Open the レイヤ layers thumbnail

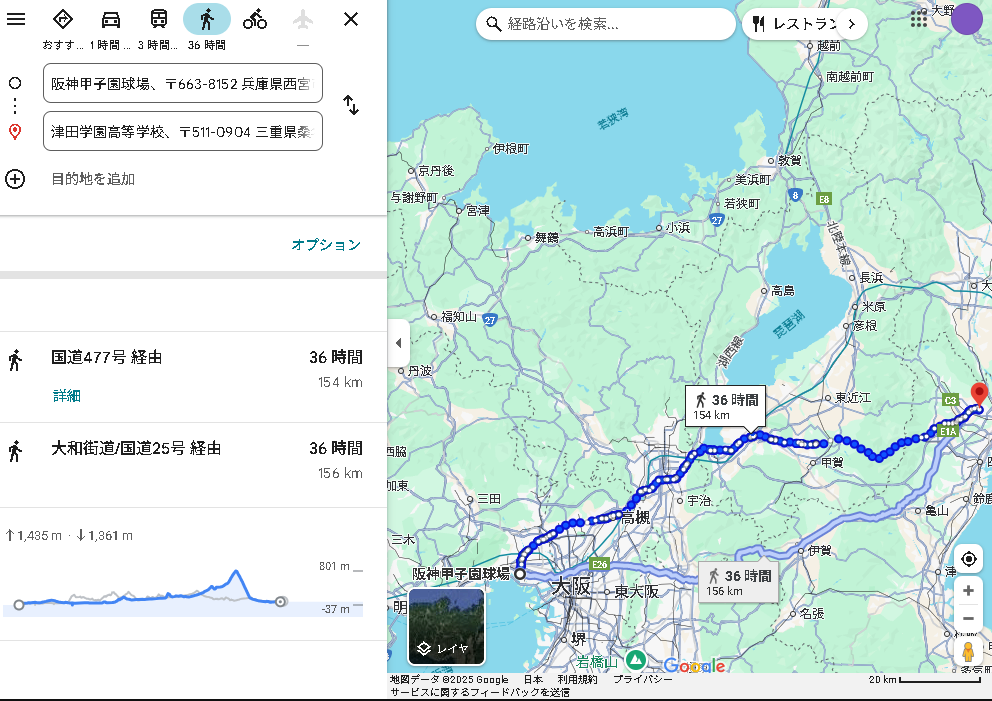coord(447,626)
